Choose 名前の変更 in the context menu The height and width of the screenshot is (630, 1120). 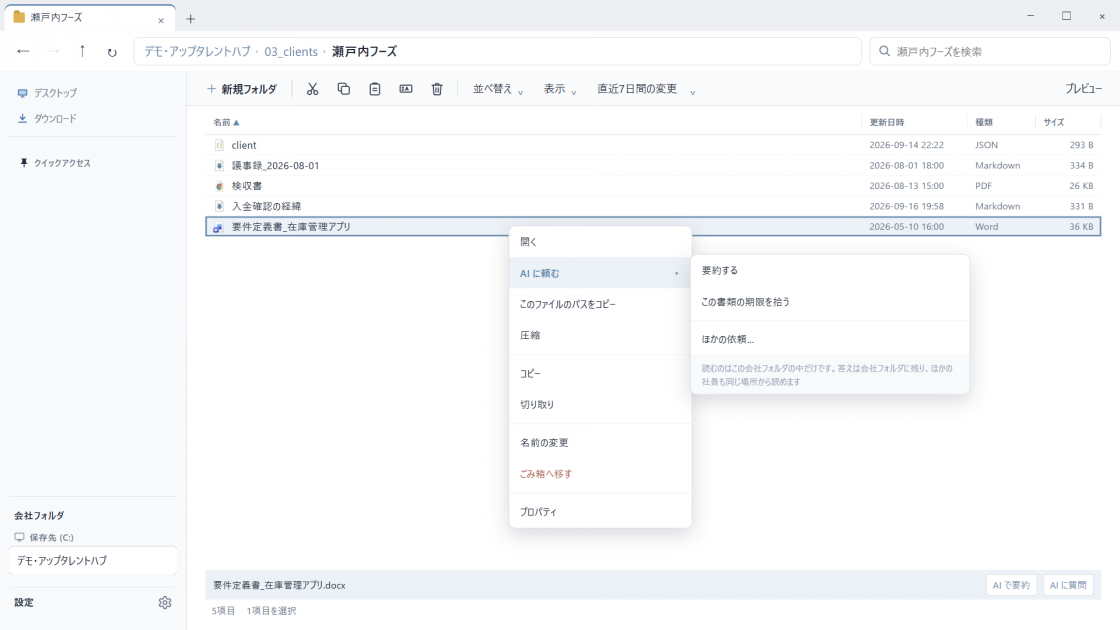click(600, 443)
